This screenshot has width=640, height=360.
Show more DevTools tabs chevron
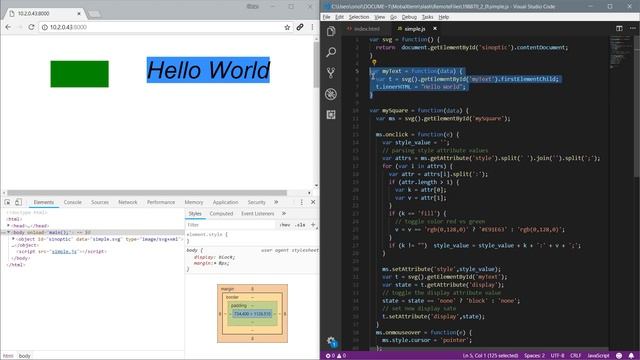click(276, 202)
